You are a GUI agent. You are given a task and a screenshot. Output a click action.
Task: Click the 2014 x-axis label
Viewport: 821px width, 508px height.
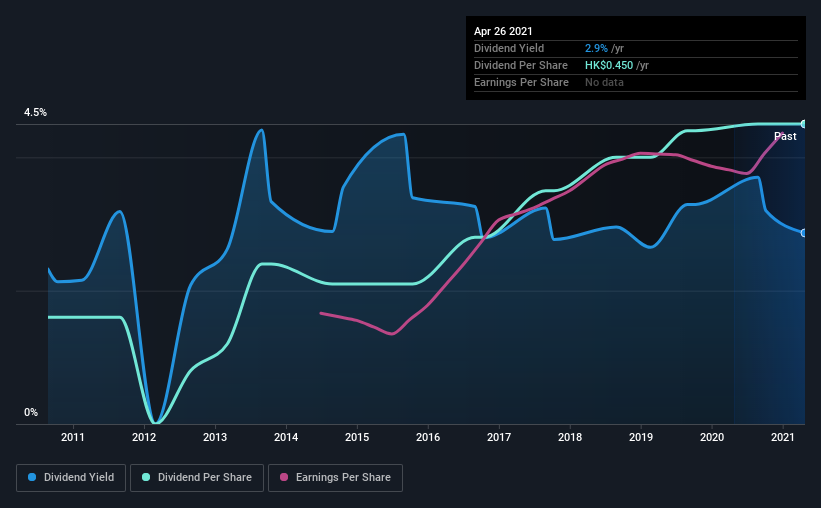click(286, 437)
